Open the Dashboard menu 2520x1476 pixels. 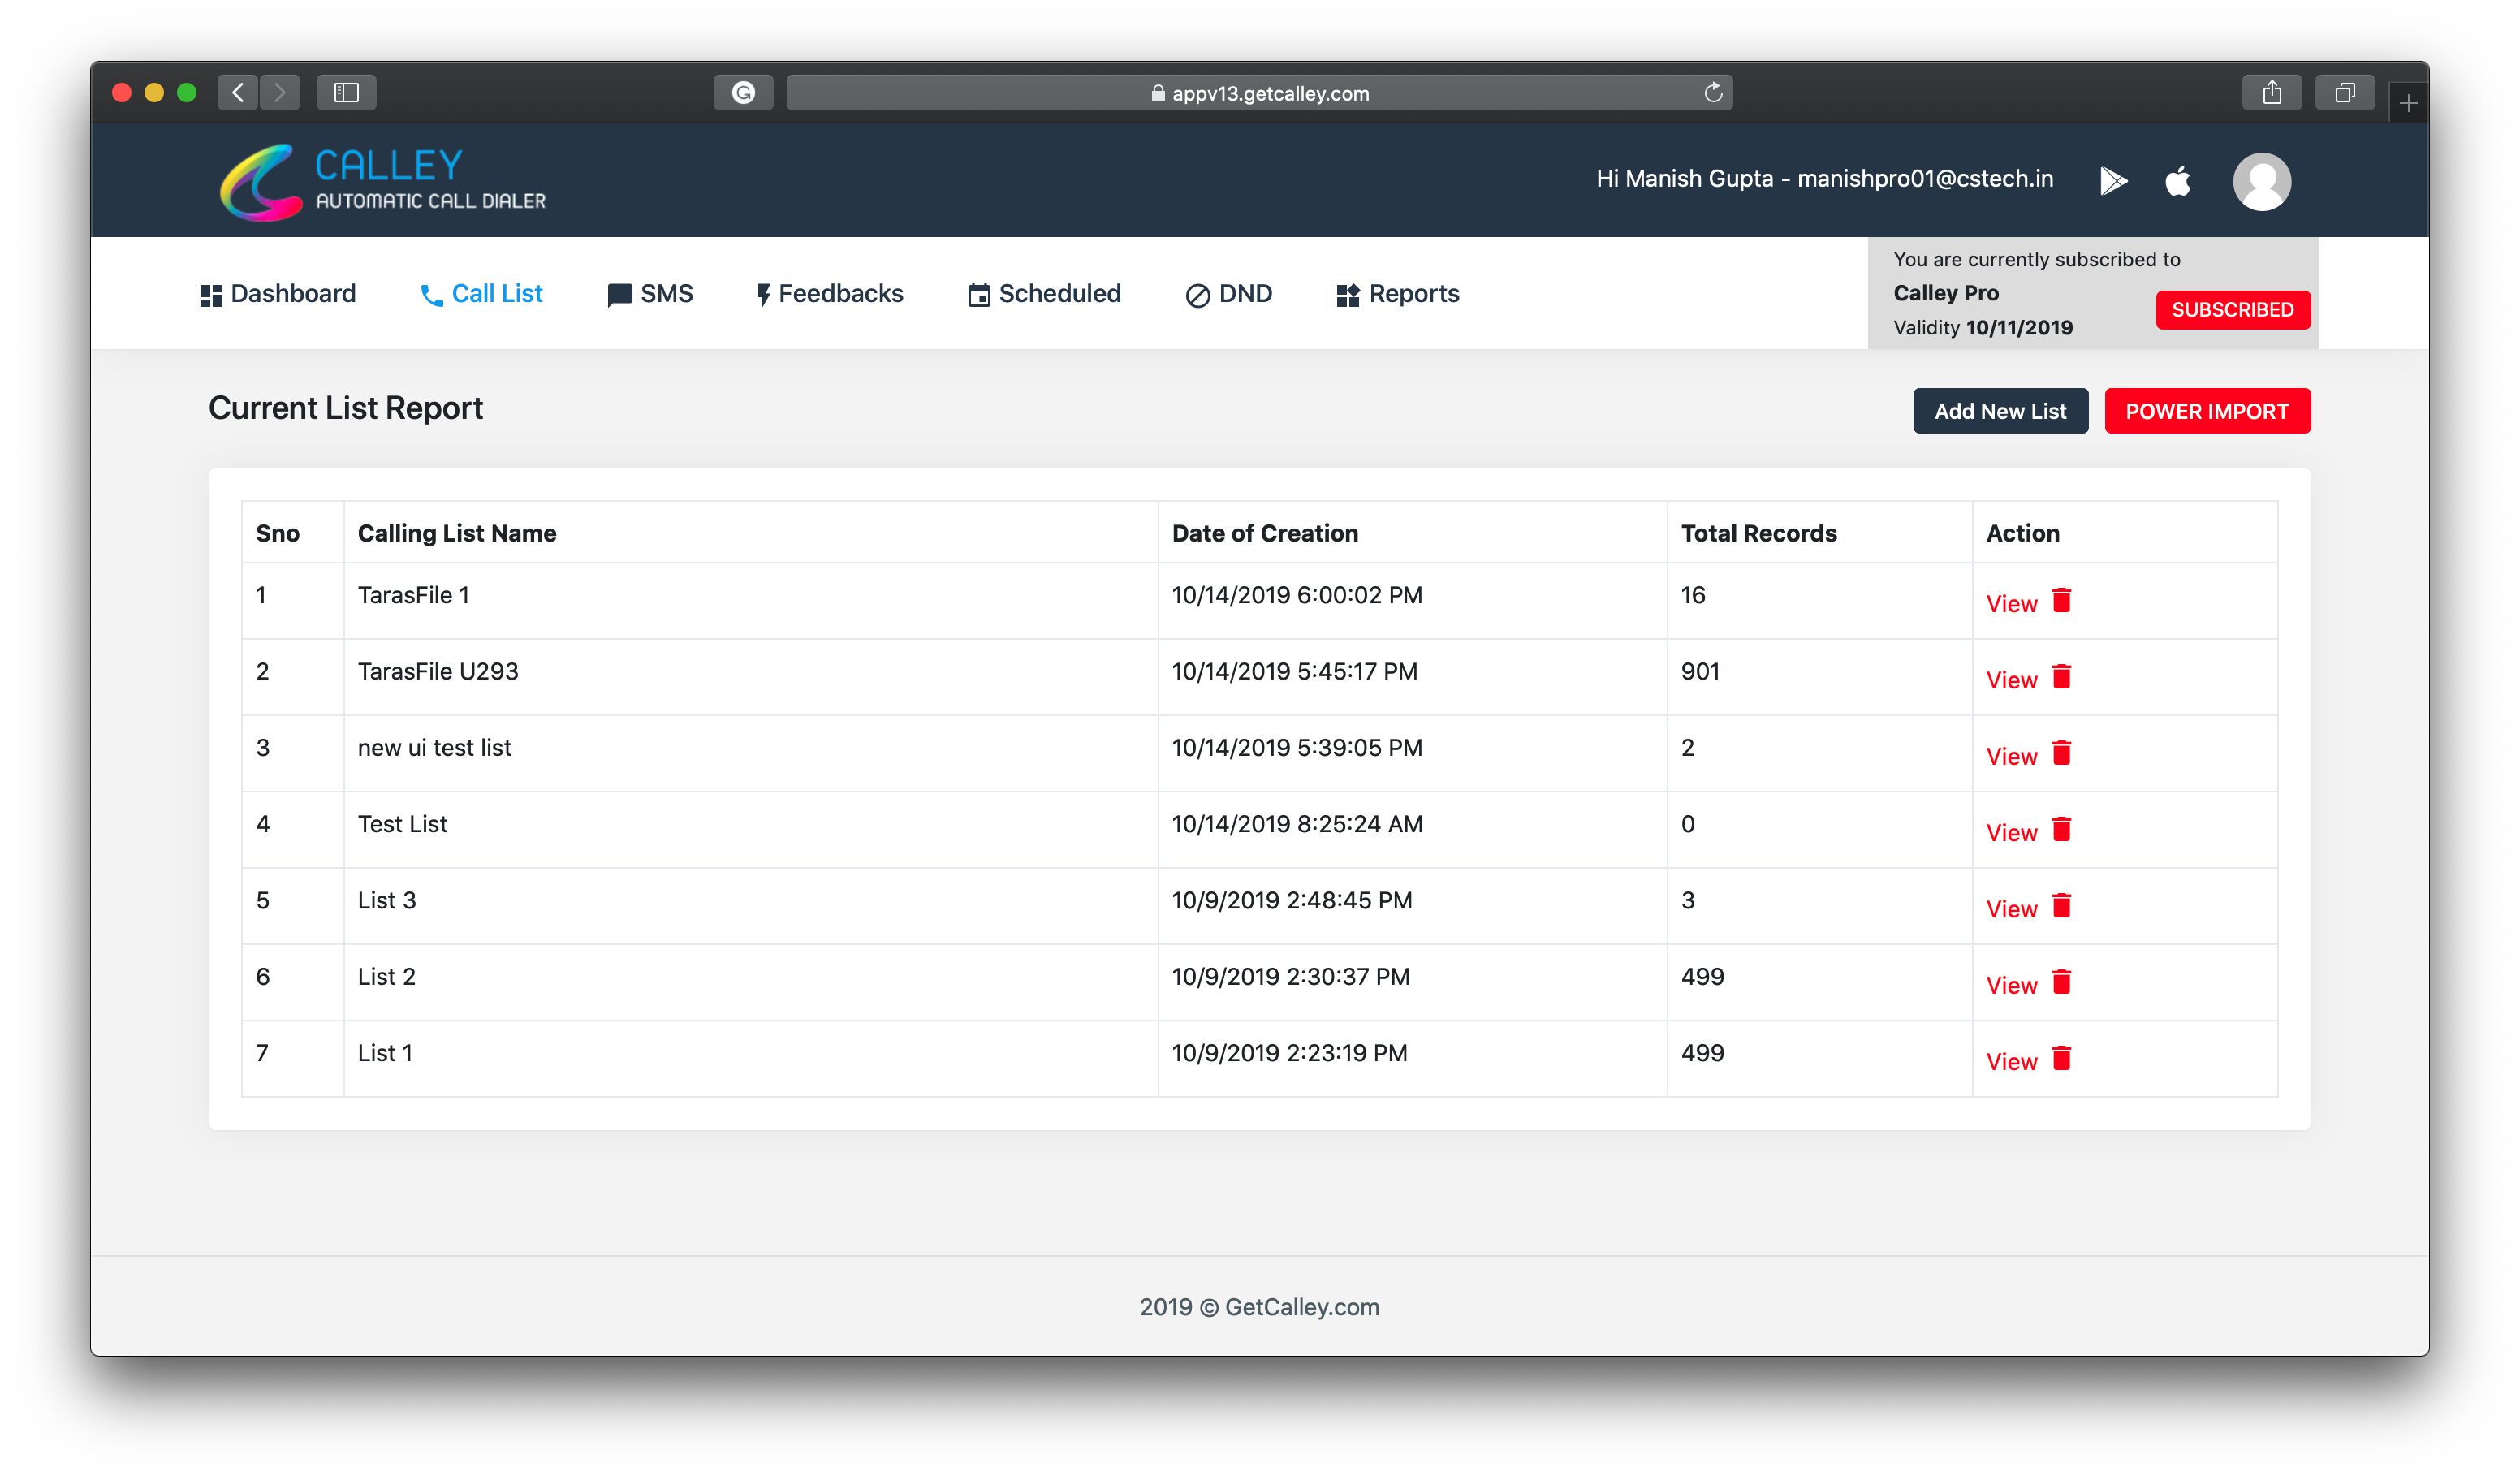(x=278, y=294)
